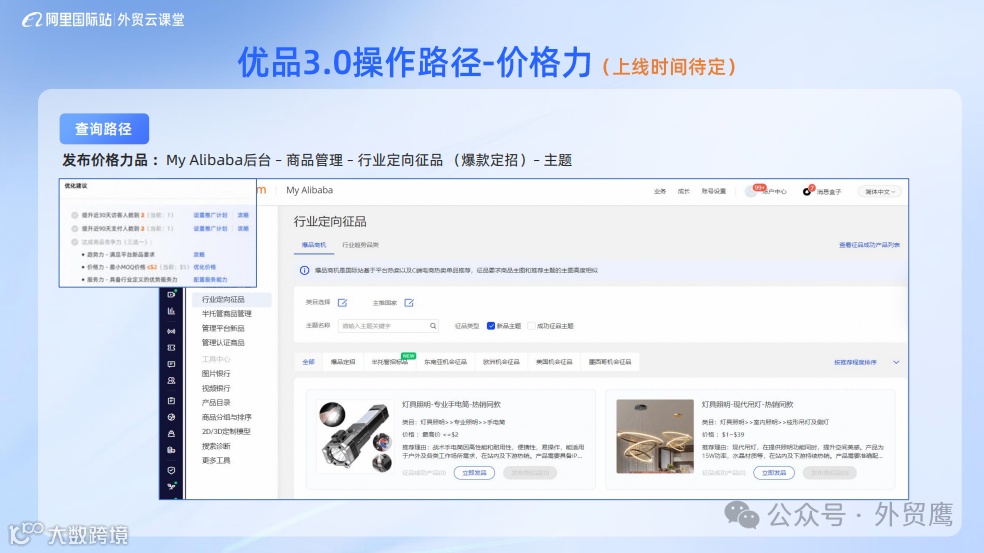
Task: Click the blue info icon in notice banner
Action: pos(304,271)
